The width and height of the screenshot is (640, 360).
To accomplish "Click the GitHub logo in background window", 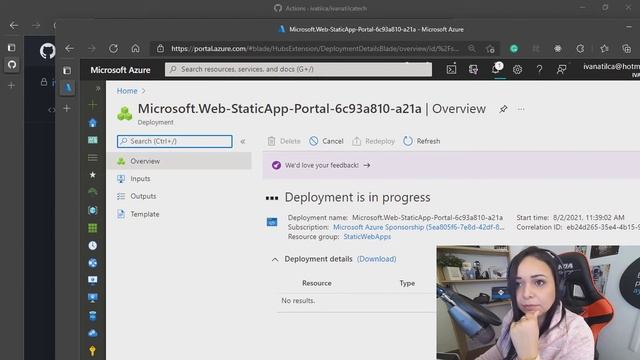I will (47, 51).
